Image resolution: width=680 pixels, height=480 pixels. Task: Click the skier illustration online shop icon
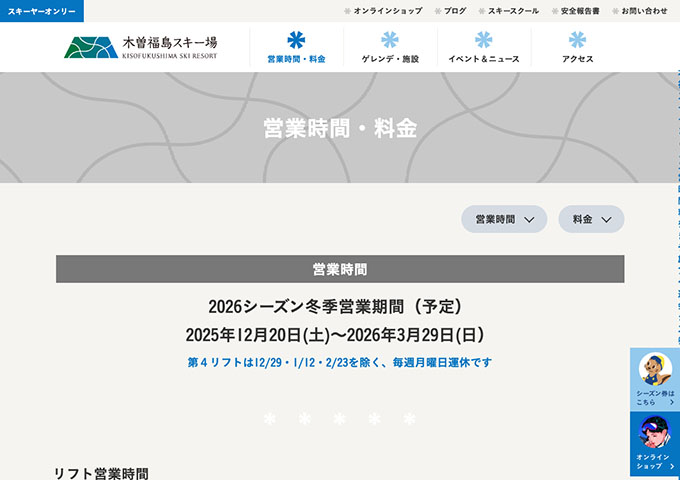[655, 432]
